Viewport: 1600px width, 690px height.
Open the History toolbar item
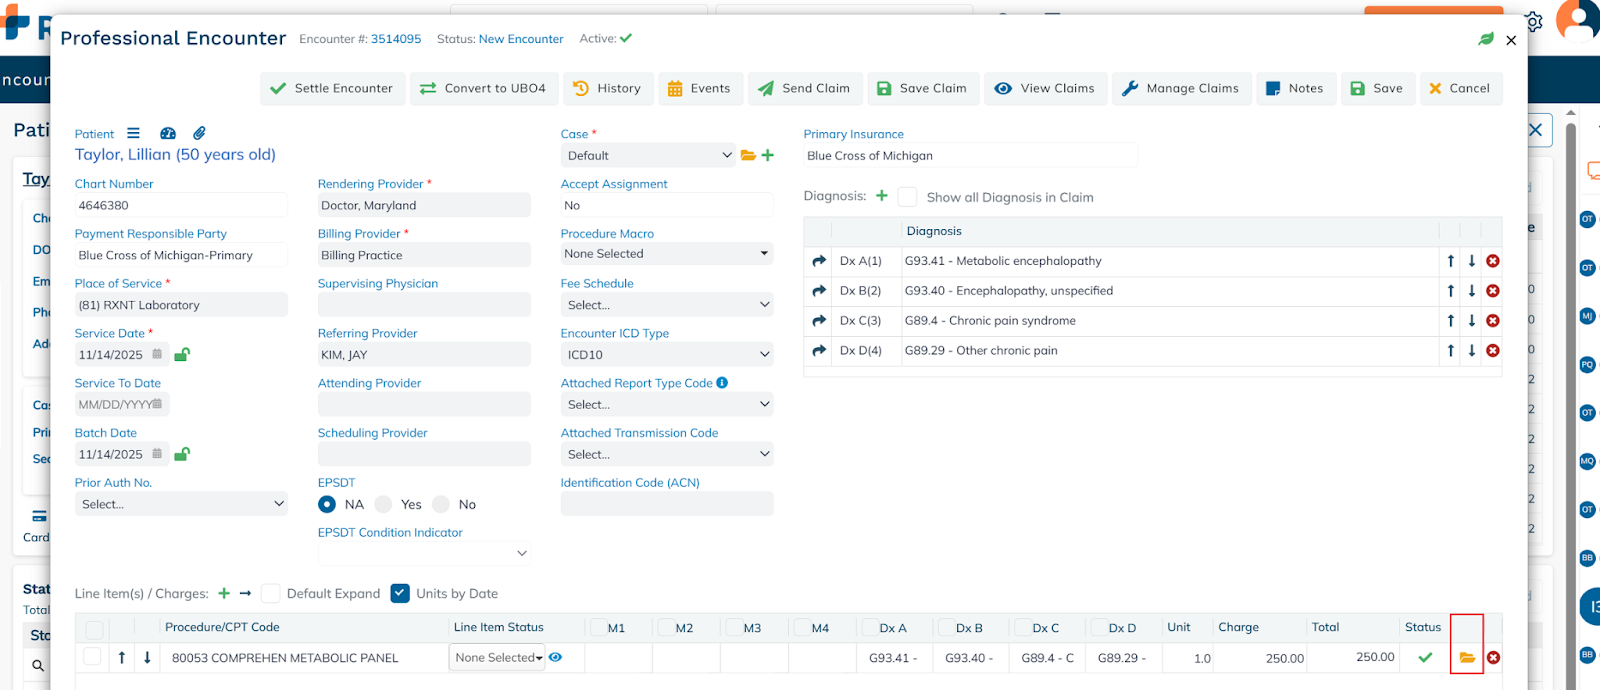tap(608, 88)
